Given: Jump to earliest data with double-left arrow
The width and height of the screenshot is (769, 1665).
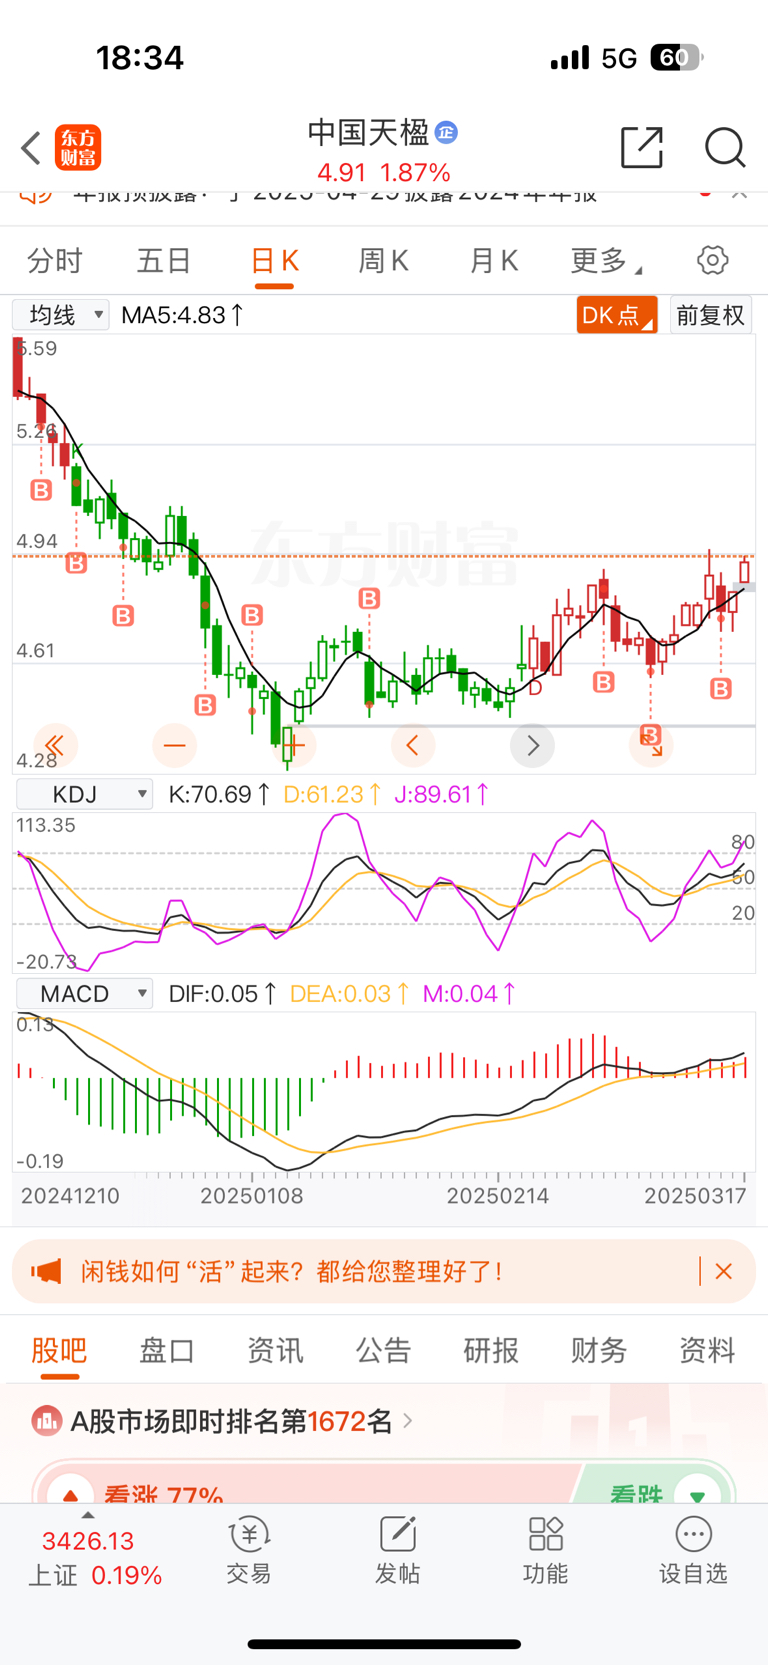Looking at the screenshot, I should coord(55,745).
